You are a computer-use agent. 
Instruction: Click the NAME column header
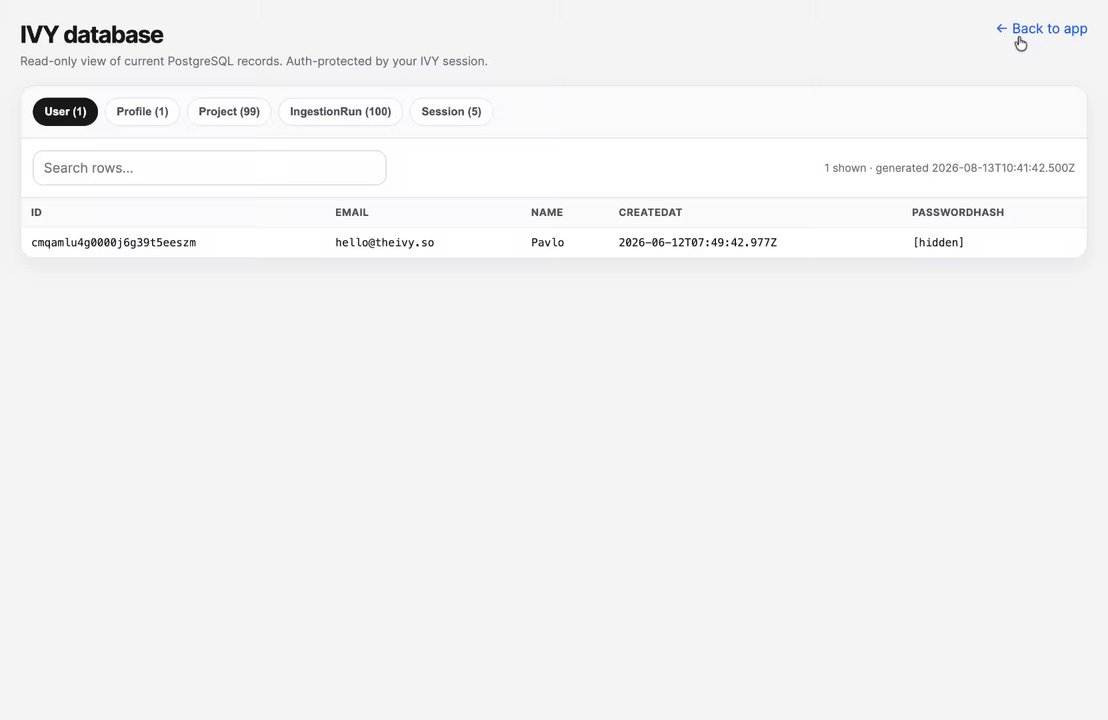pos(547,212)
